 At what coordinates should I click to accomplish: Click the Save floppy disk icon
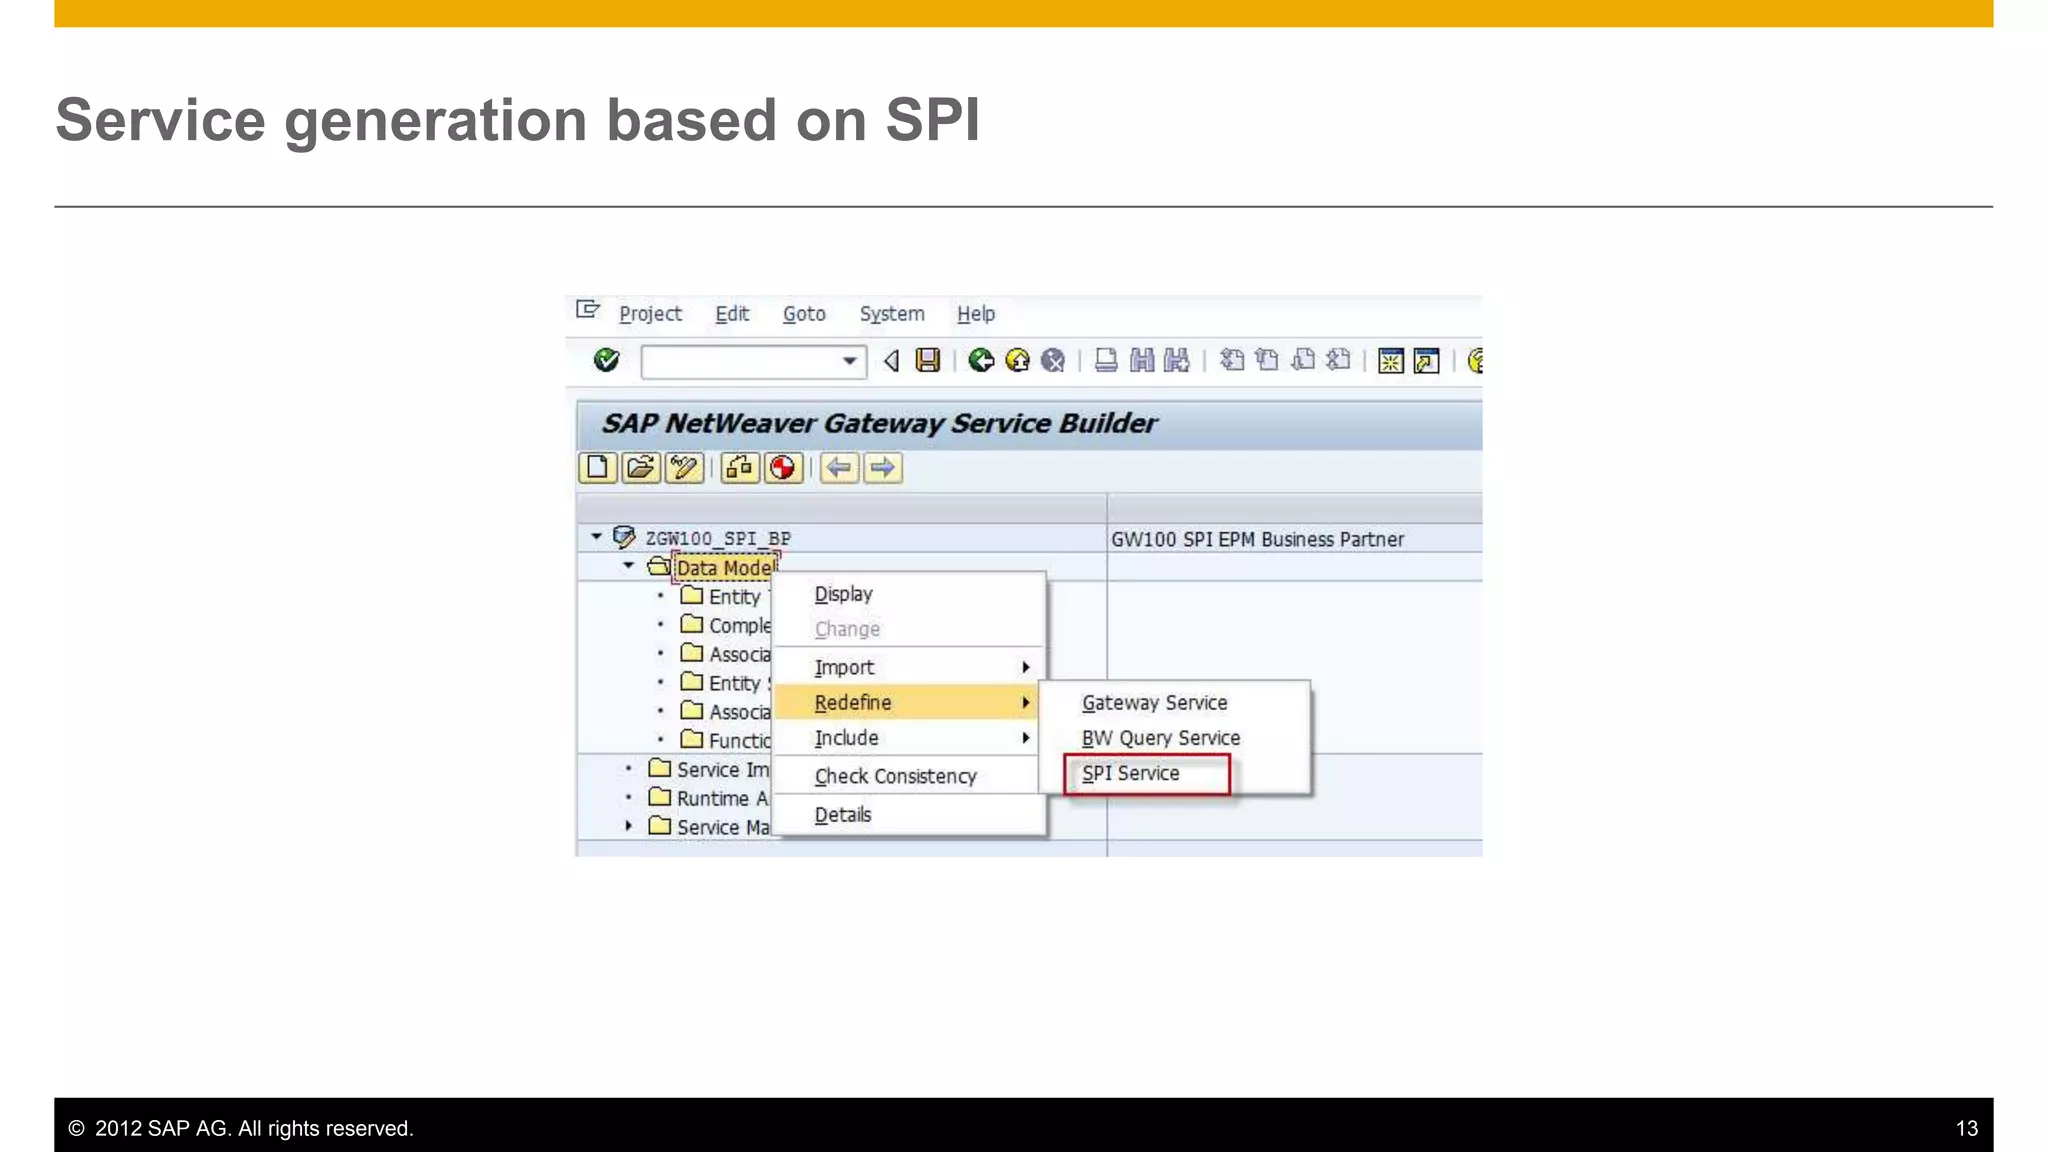coord(928,360)
